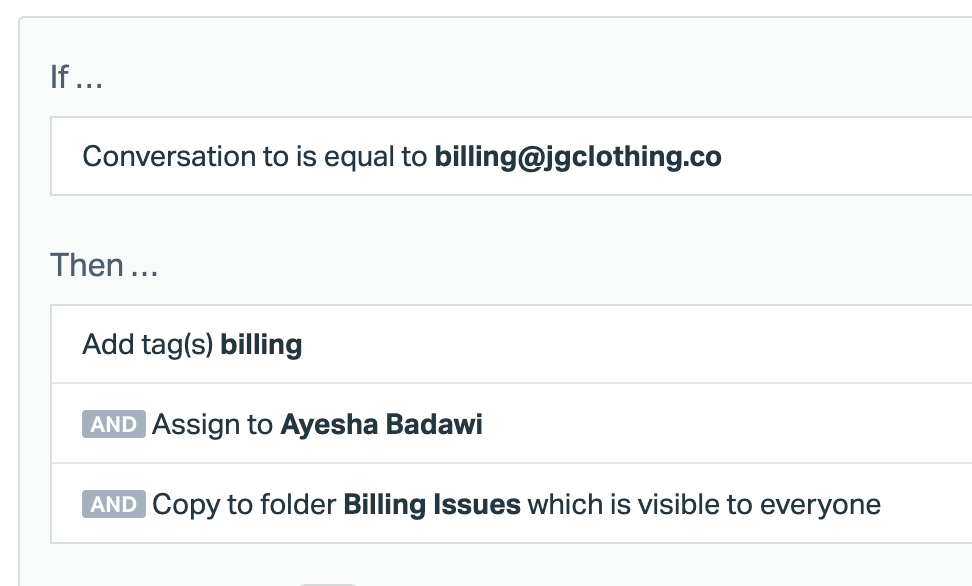972x586 pixels.
Task: Click the Billing Issues folder name
Action: tap(431, 504)
